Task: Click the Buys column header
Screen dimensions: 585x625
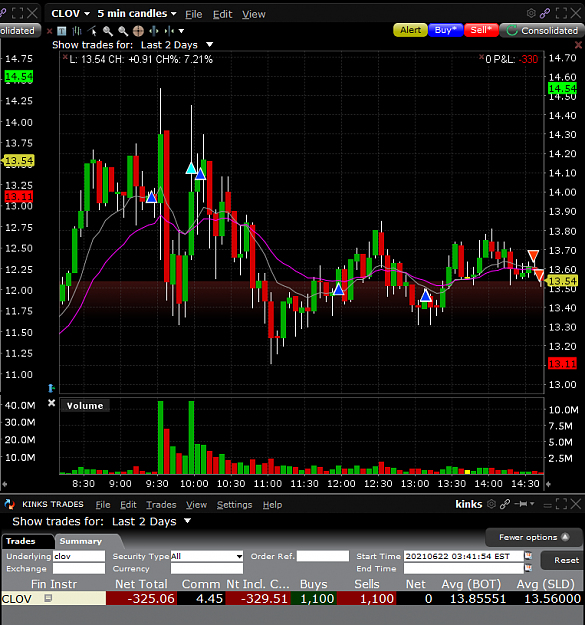Action: pyautogui.click(x=314, y=584)
